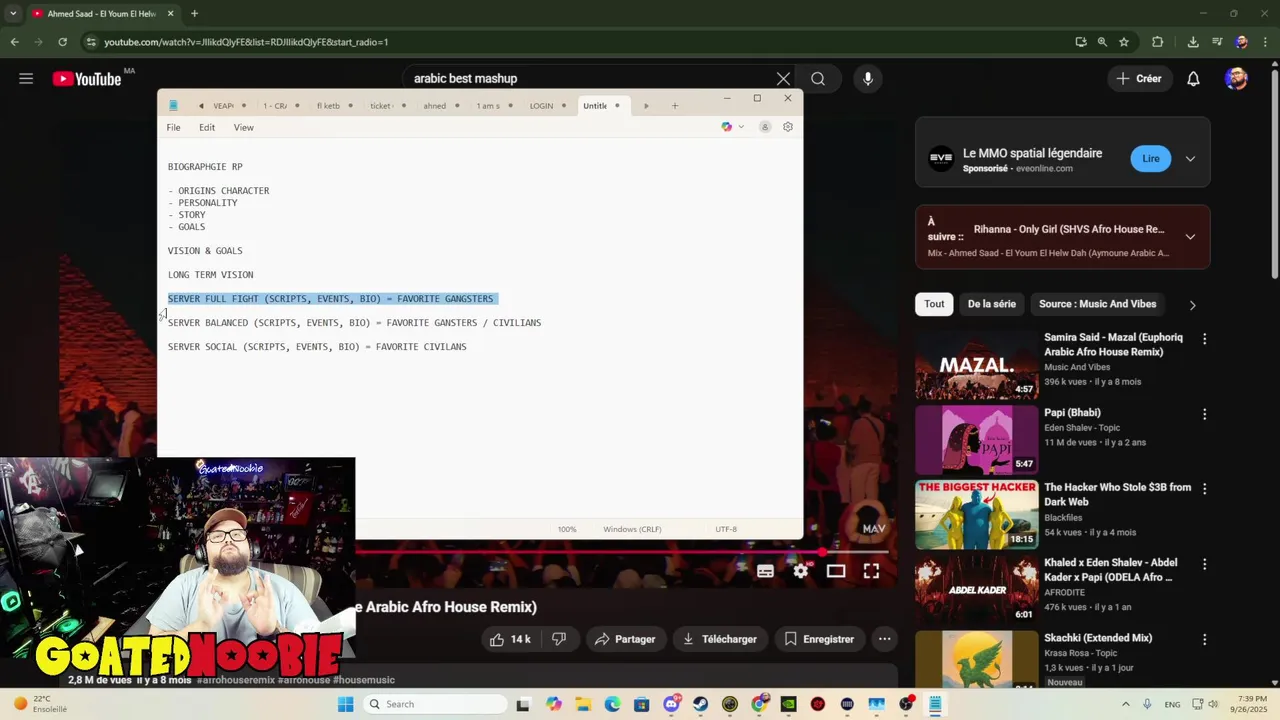The image size is (1280, 720).
Task: Open Notepad account profile icon
Action: pyautogui.click(x=765, y=127)
